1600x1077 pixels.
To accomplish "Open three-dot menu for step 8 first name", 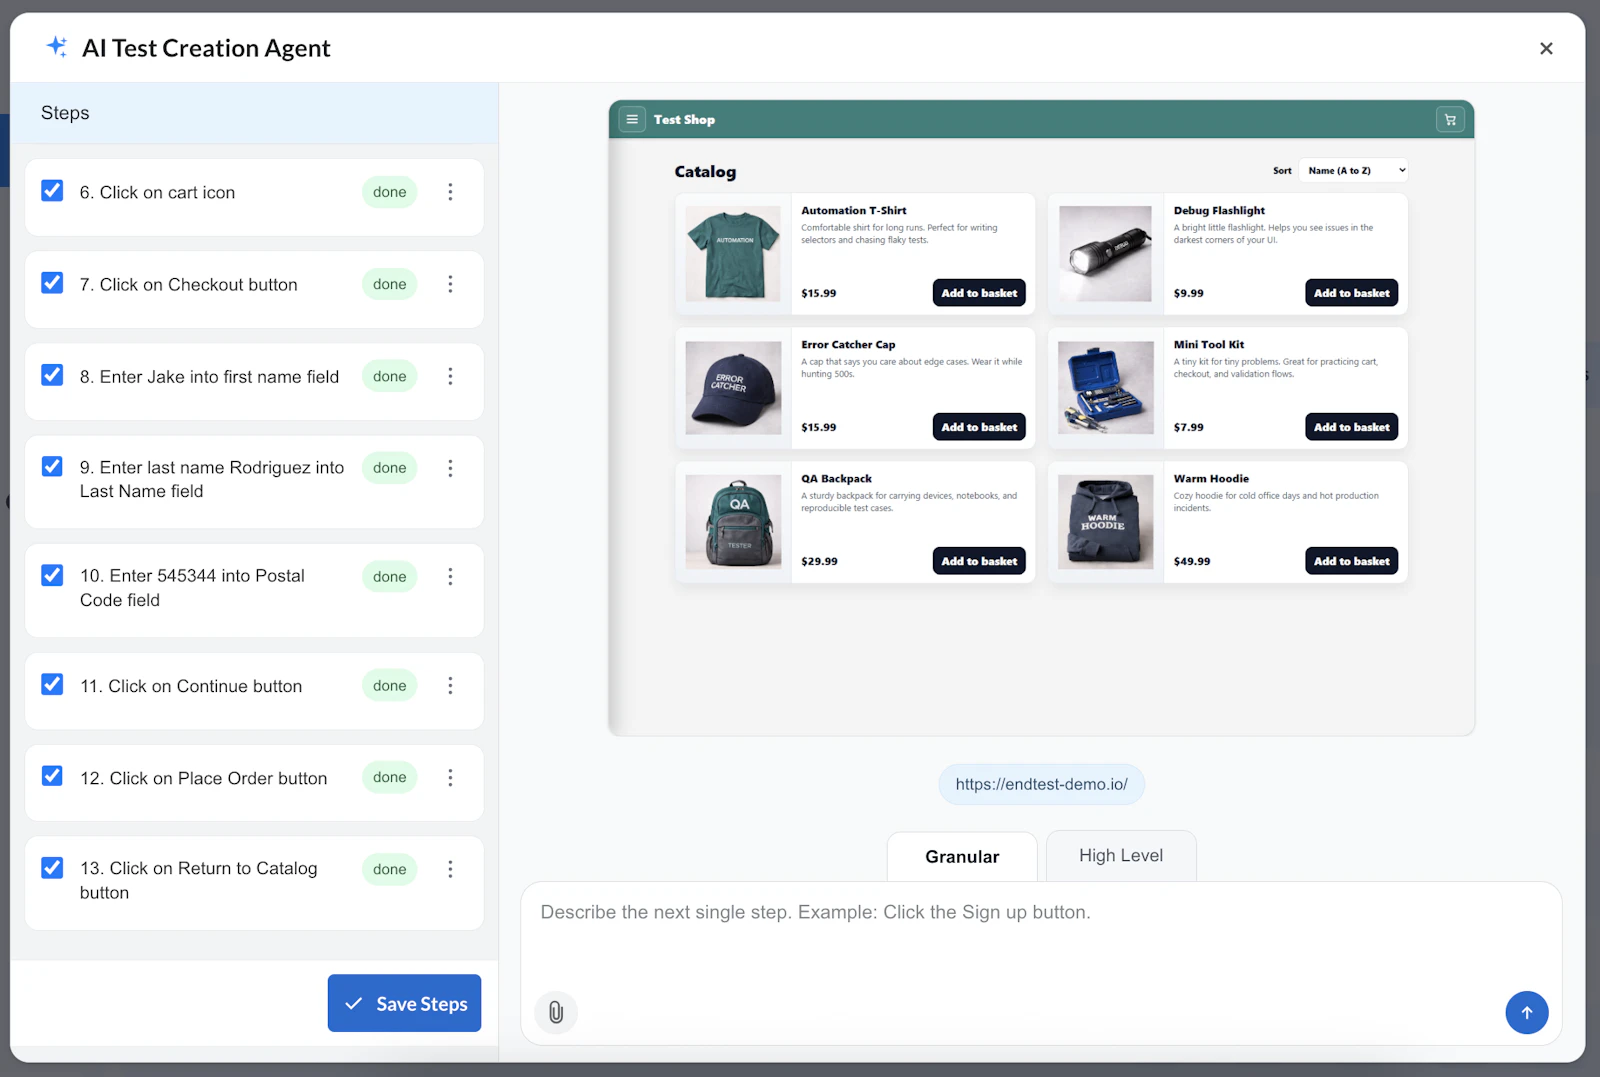I will pos(450,376).
